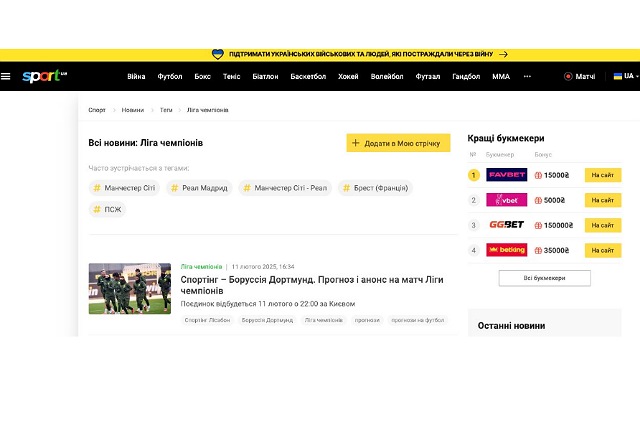
Task: Click Новини in the breadcrumbs
Action: tap(133, 110)
